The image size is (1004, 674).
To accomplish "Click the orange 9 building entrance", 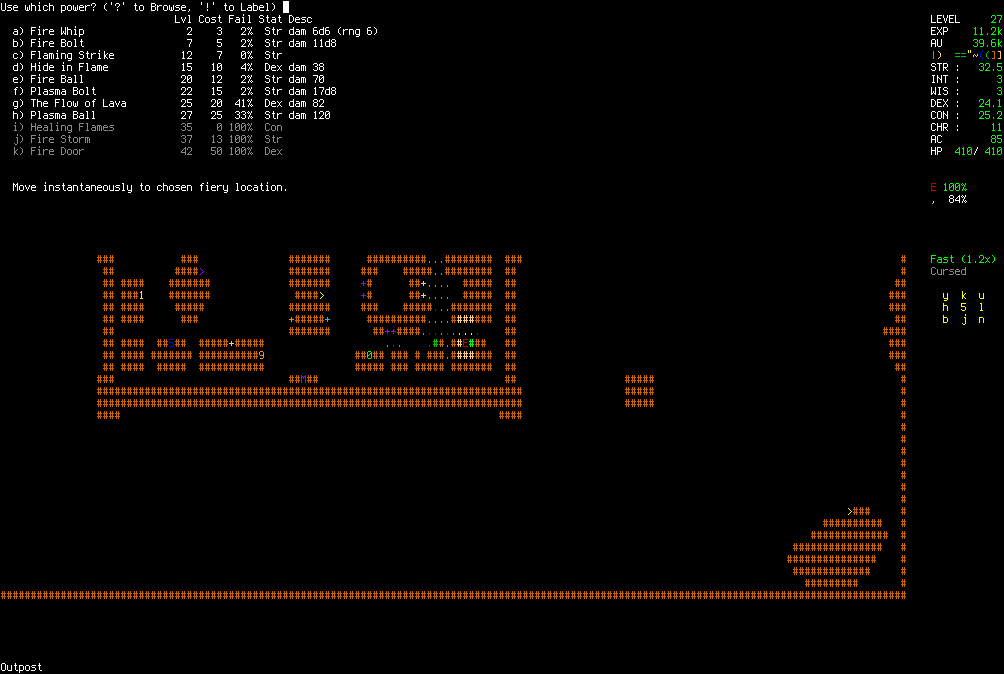I will 262,355.
